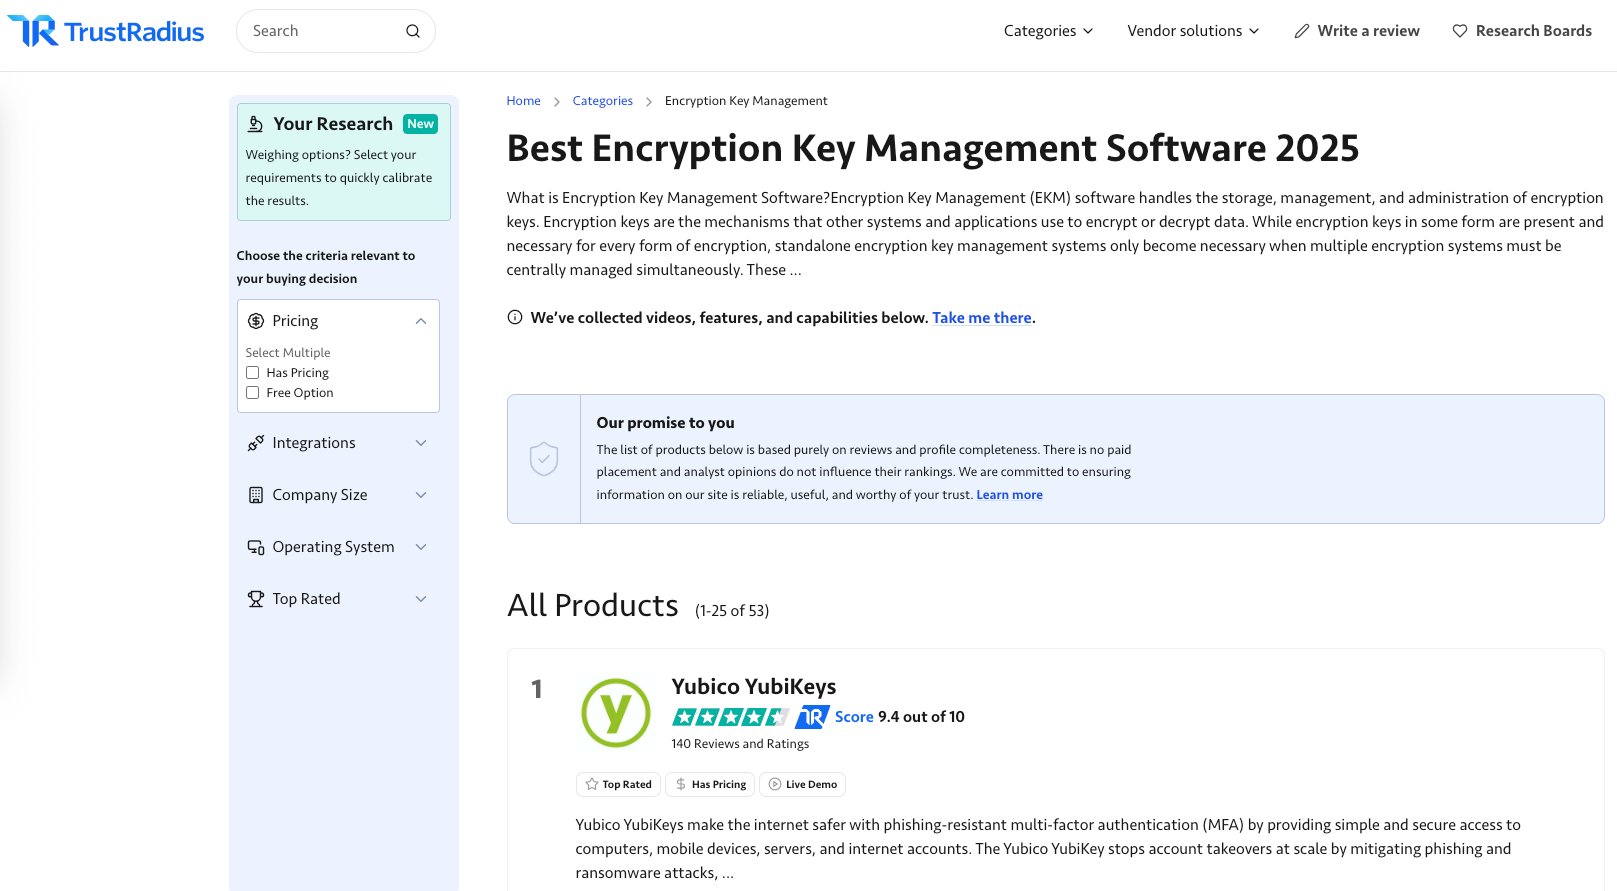Click the dollar icon in Has Pricing badge

(681, 785)
